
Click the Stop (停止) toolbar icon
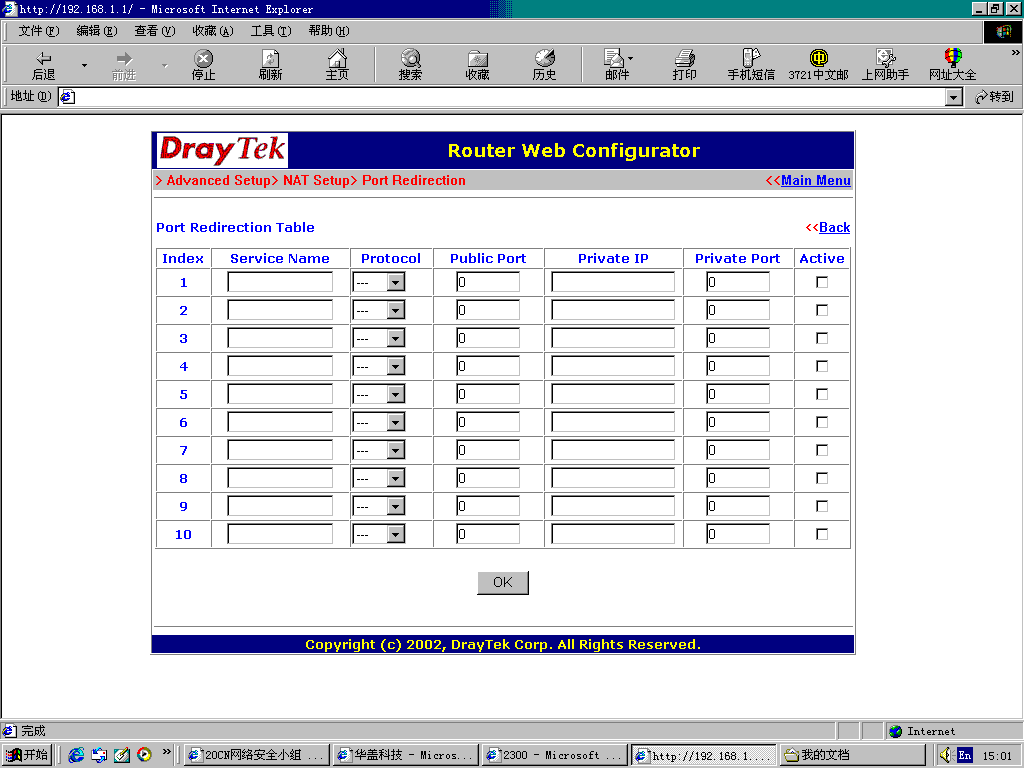(204, 65)
